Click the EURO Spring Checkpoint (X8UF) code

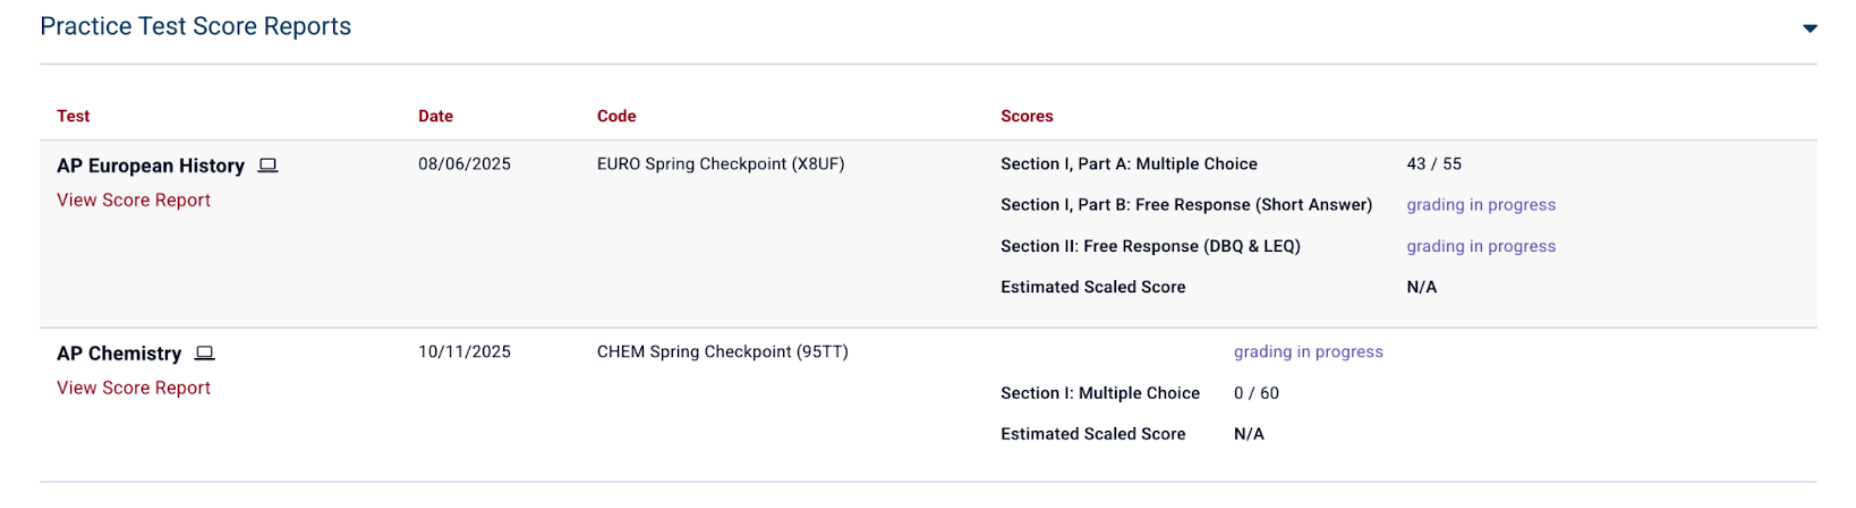tap(720, 164)
